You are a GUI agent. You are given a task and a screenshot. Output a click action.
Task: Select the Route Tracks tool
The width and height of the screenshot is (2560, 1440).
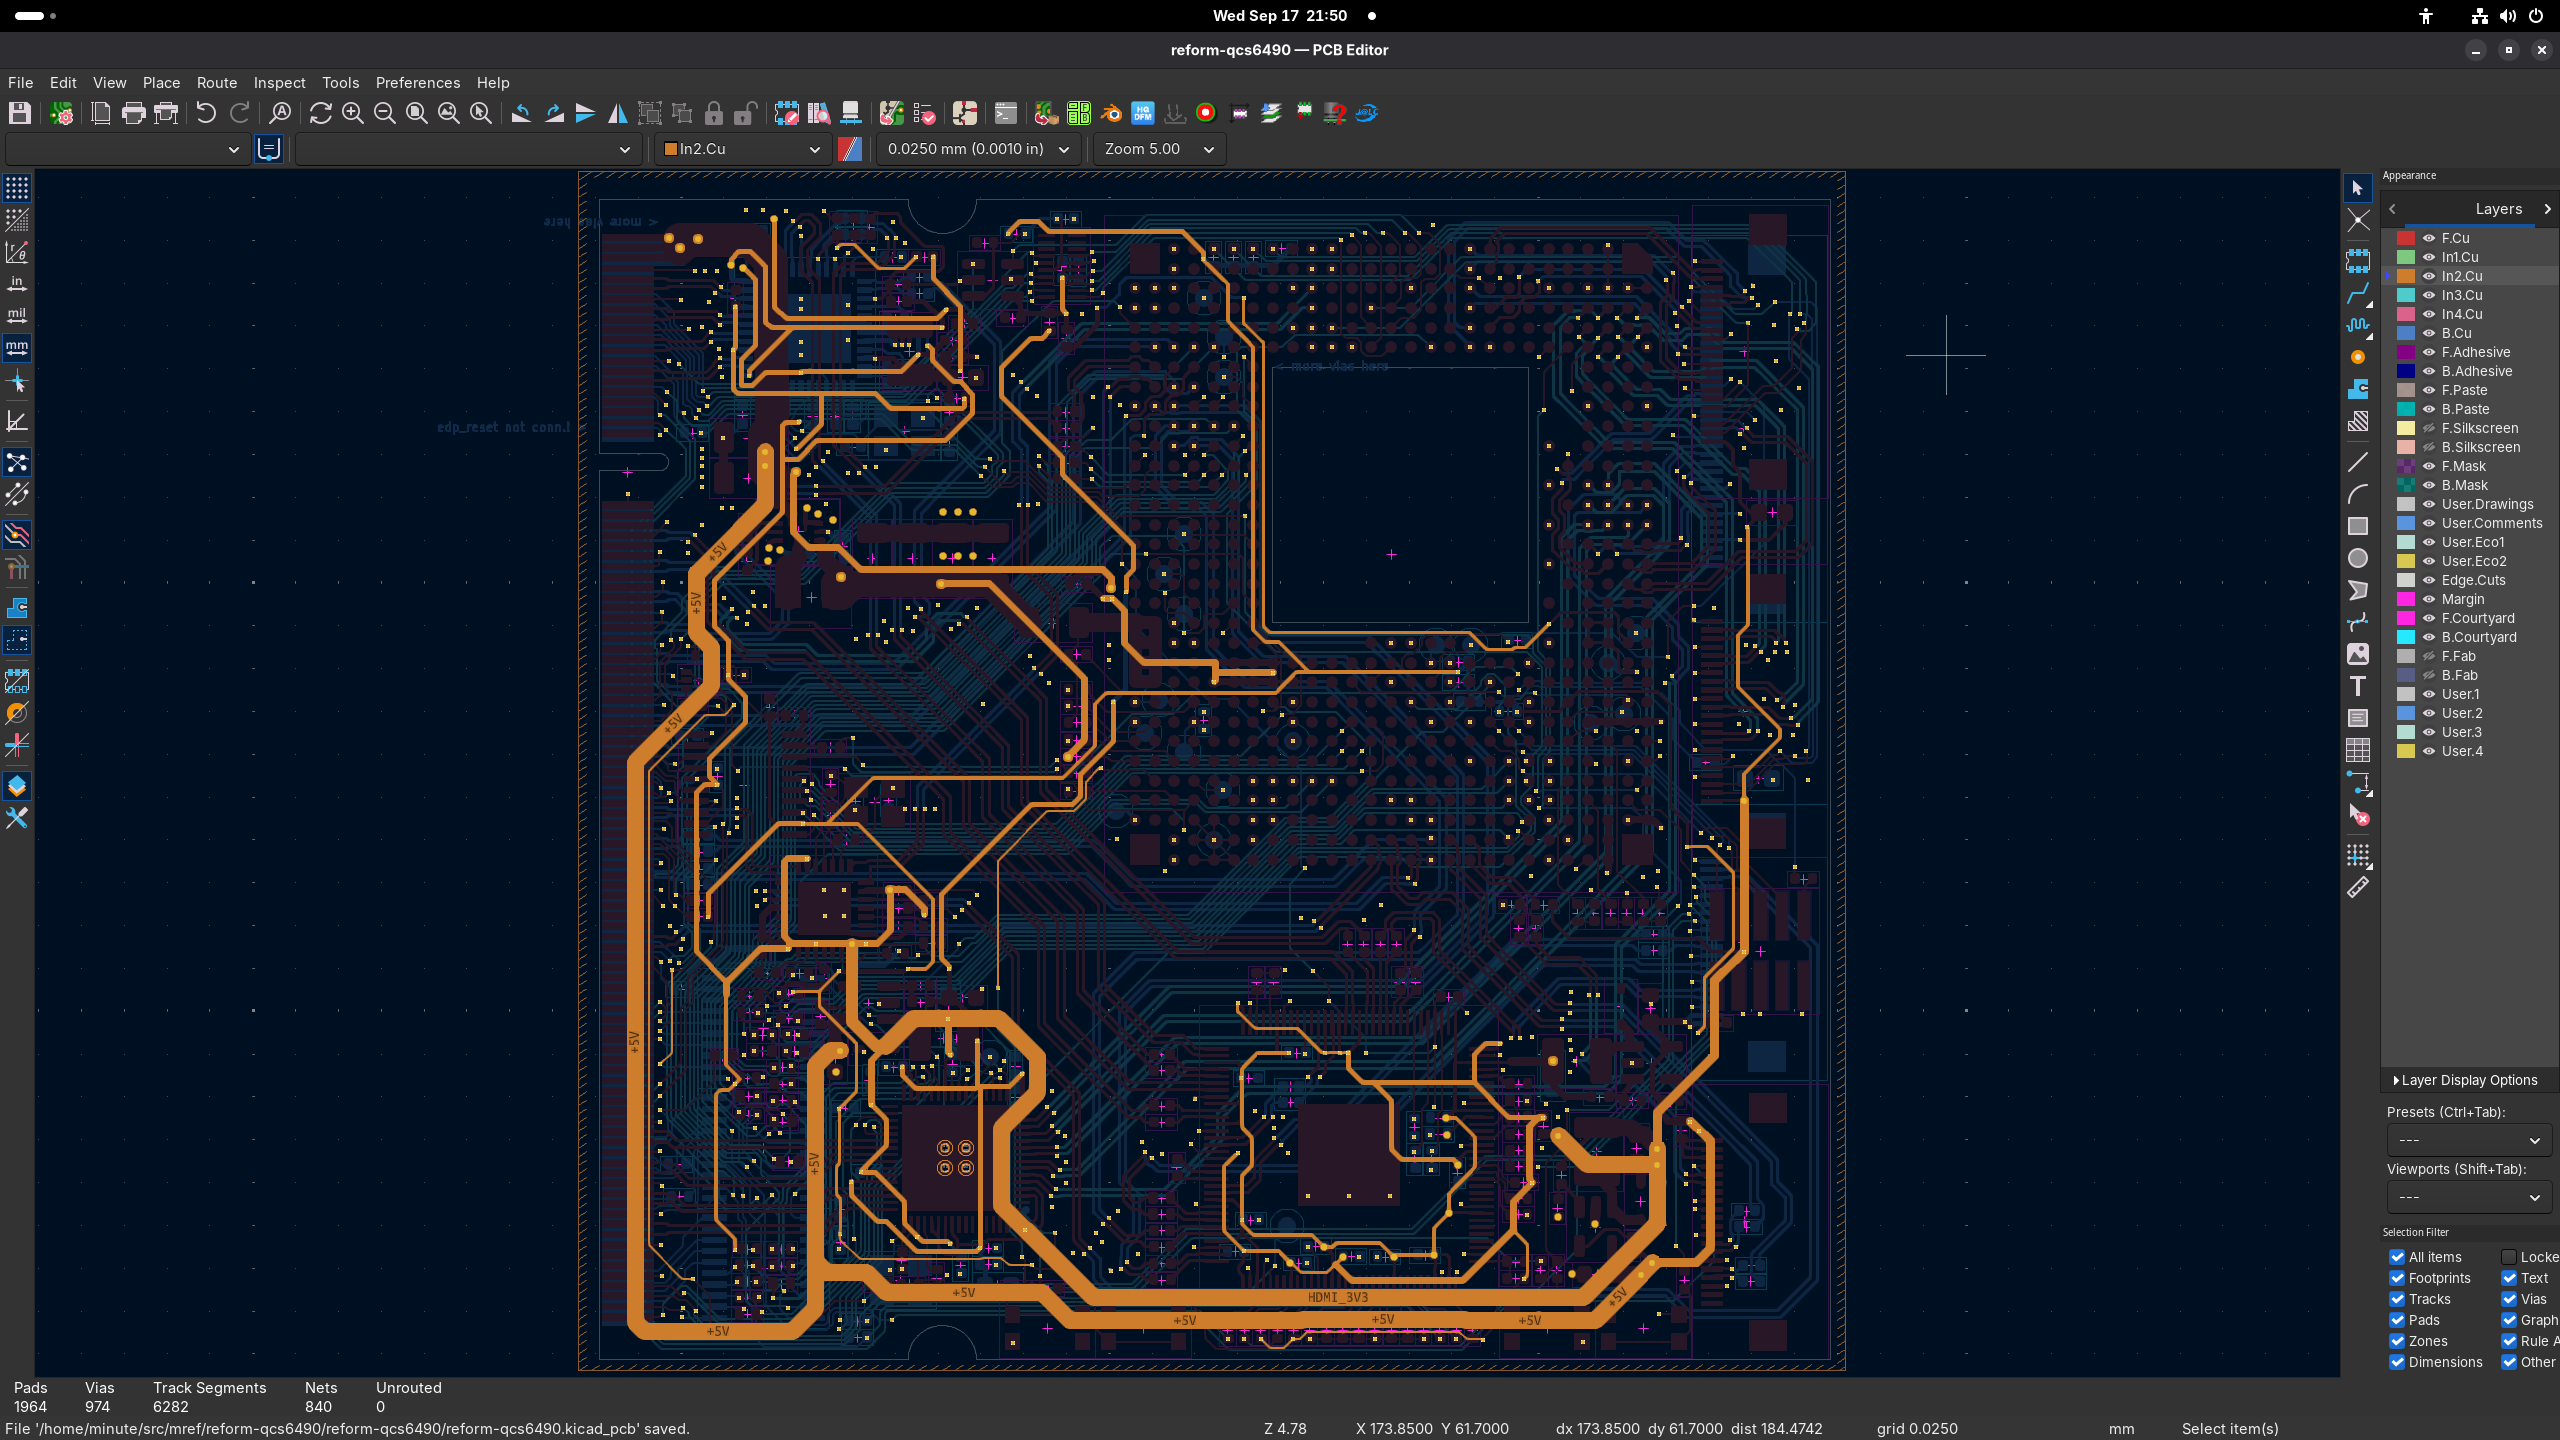click(2358, 294)
